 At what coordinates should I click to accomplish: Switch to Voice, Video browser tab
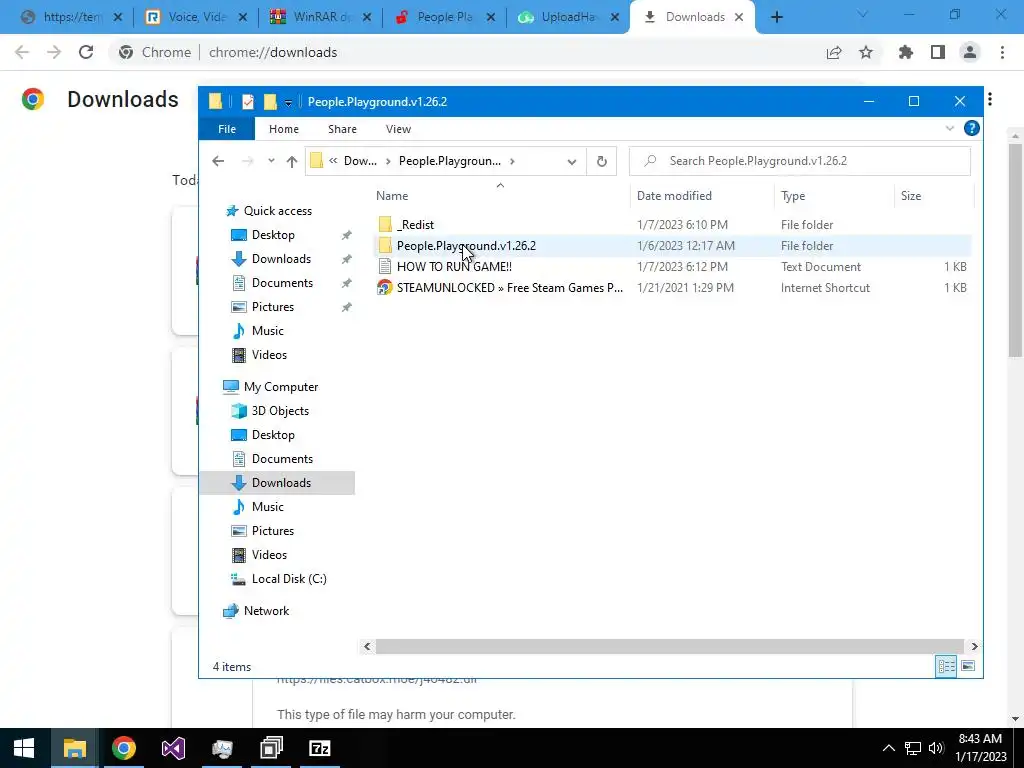pos(196,17)
